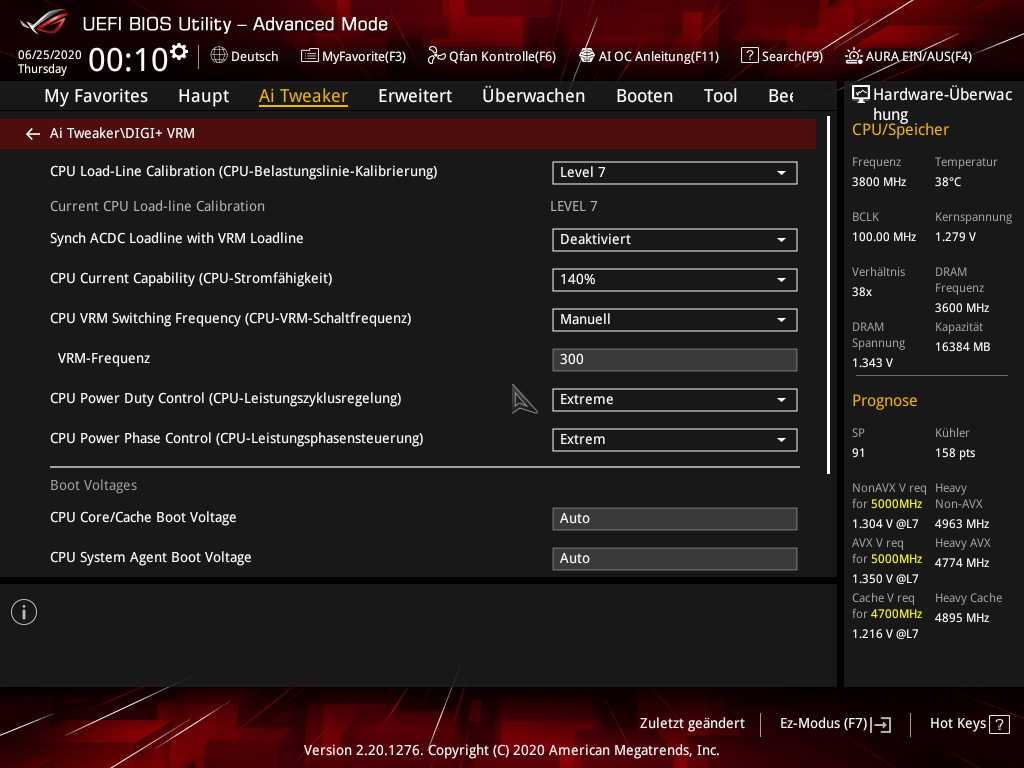Image resolution: width=1024 pixels, height=768 pixels.
Task: Click the Hardware monitor screen icon
Action: coord(861,95)
